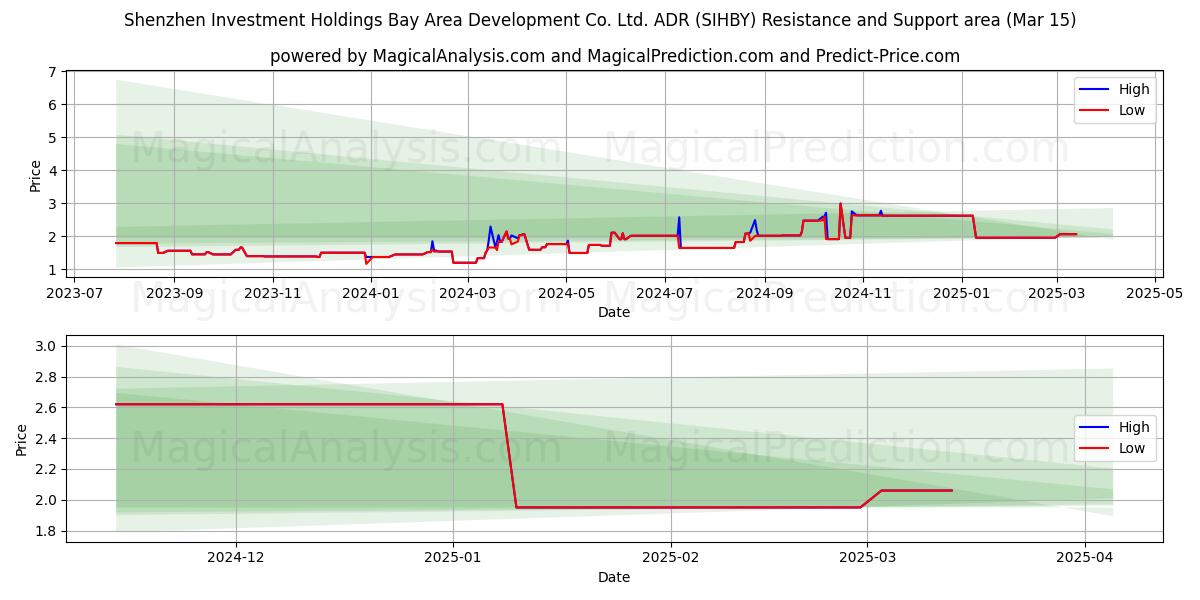Click the 2024-09 date tick label

coord(765,293)
